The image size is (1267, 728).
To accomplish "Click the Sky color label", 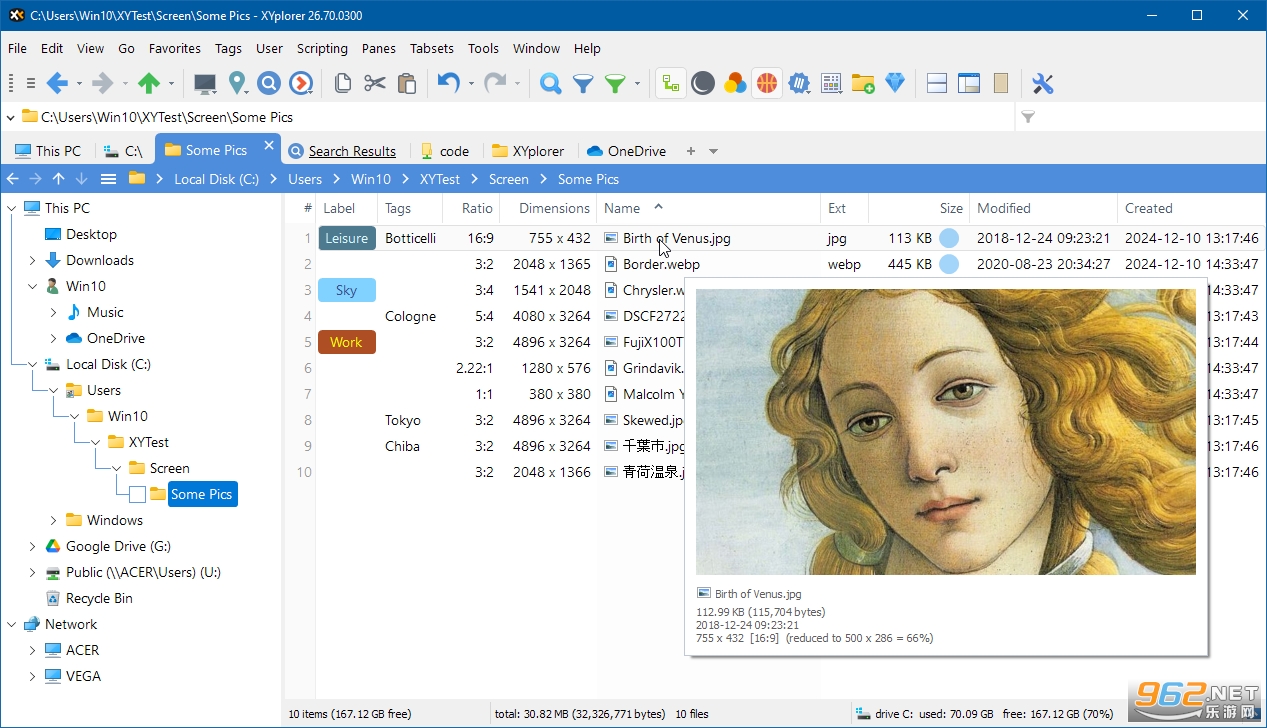I will pyautogui.click(x=347, y=290).
